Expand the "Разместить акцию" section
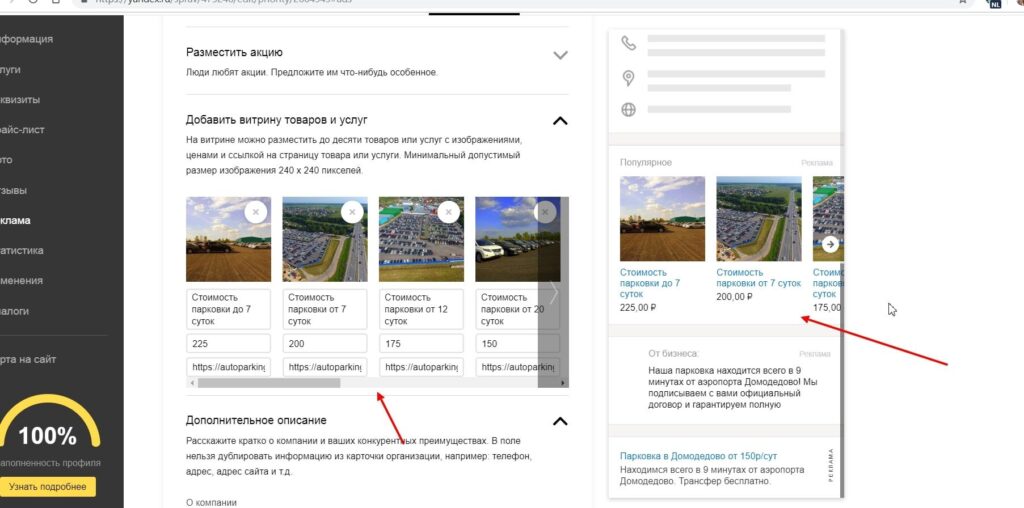This screenshot has height=508, width=1024. pyautogui.click(x=560, y=56)
